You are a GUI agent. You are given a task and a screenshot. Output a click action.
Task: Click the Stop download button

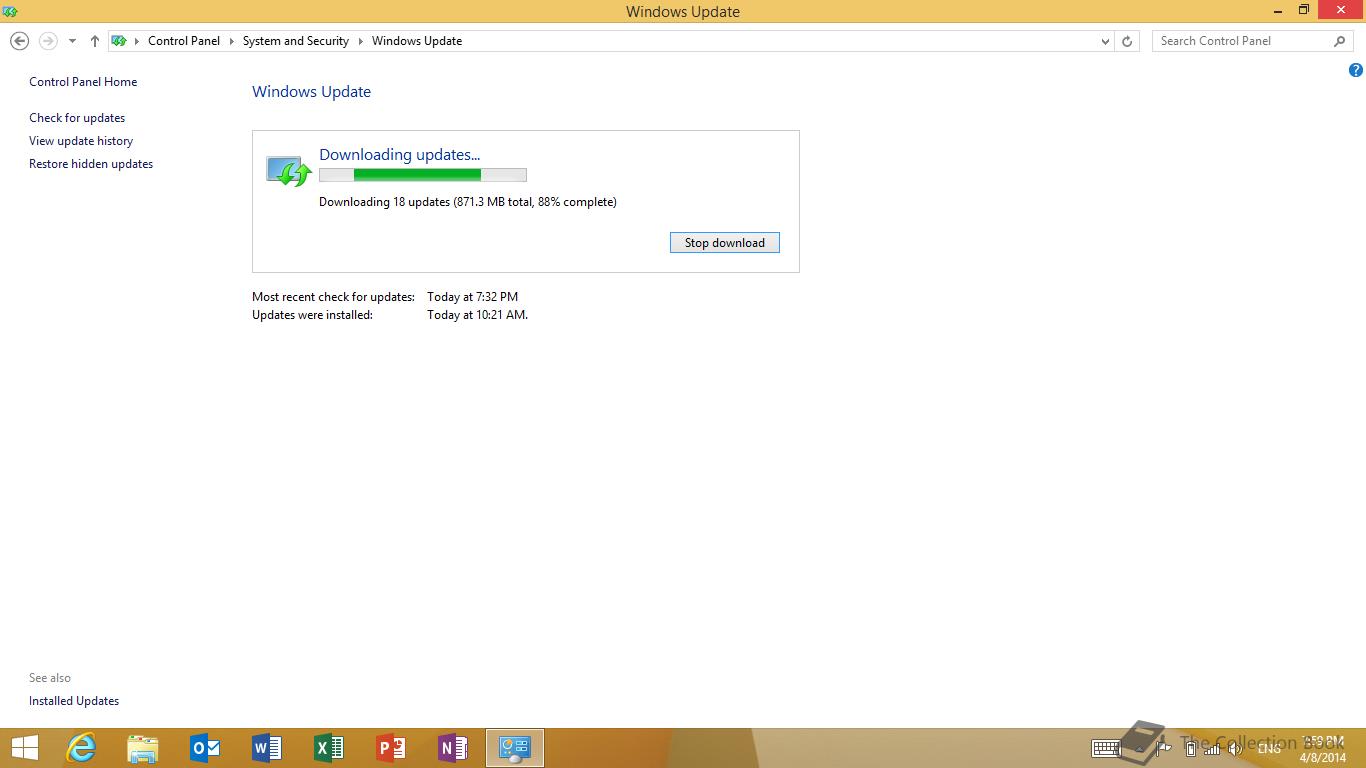[725, 243]
